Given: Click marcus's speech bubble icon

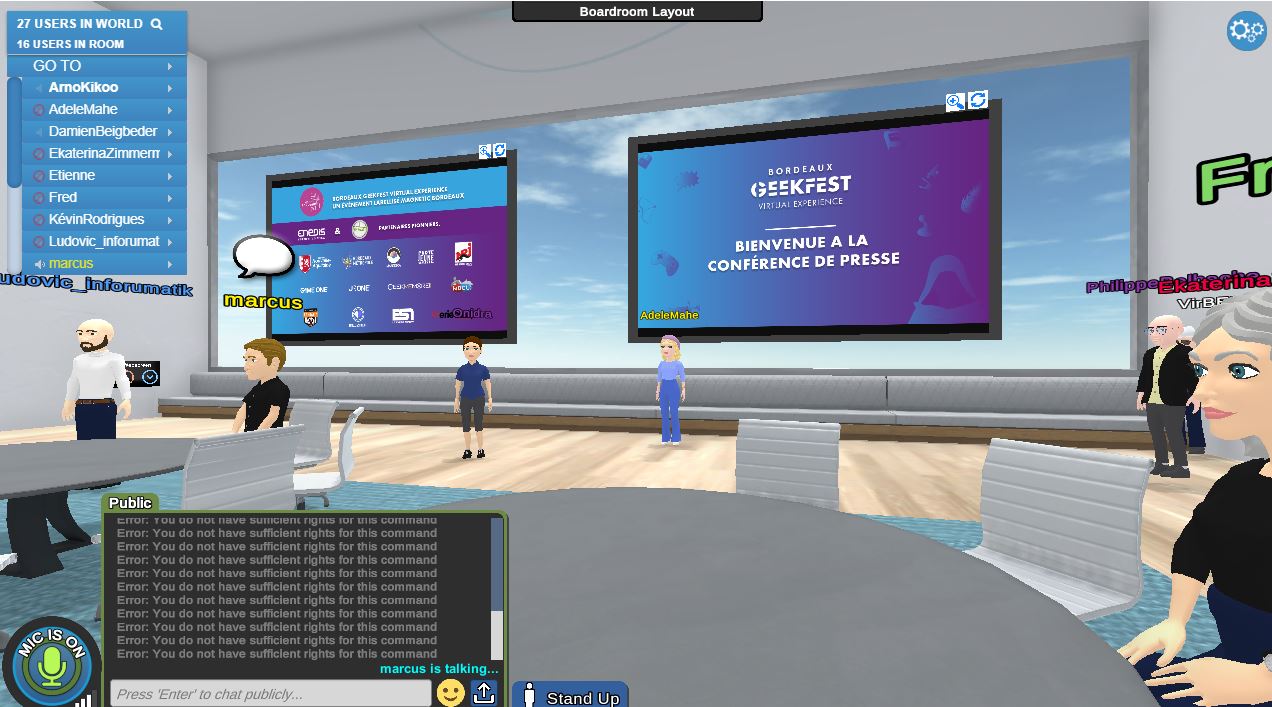Looking at the screenshot, I should coord(263,257).
